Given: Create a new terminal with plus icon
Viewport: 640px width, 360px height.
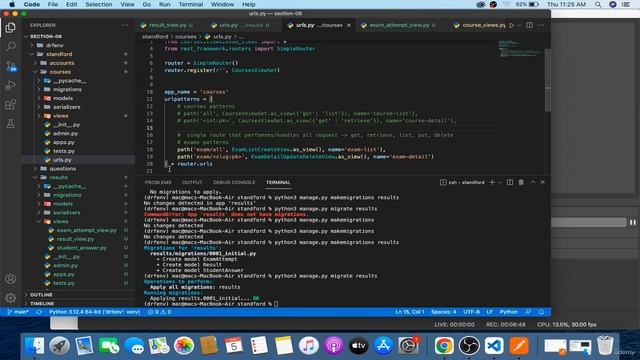Looking at the screenshot, I should [x=492, y=182].
